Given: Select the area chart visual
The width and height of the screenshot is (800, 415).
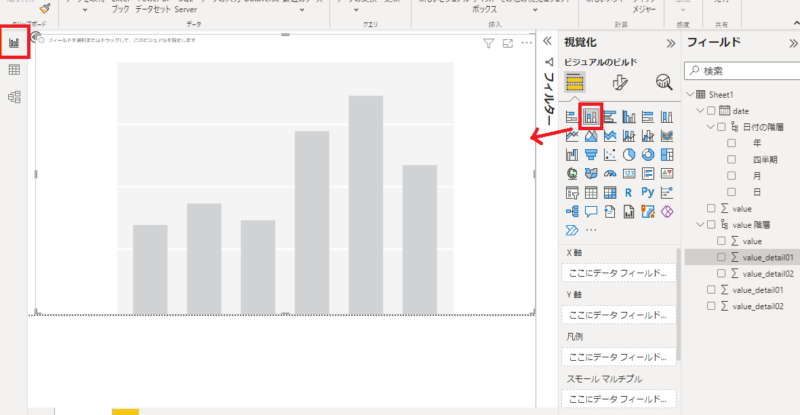Looking at the screenshot, I should (591, 136).
